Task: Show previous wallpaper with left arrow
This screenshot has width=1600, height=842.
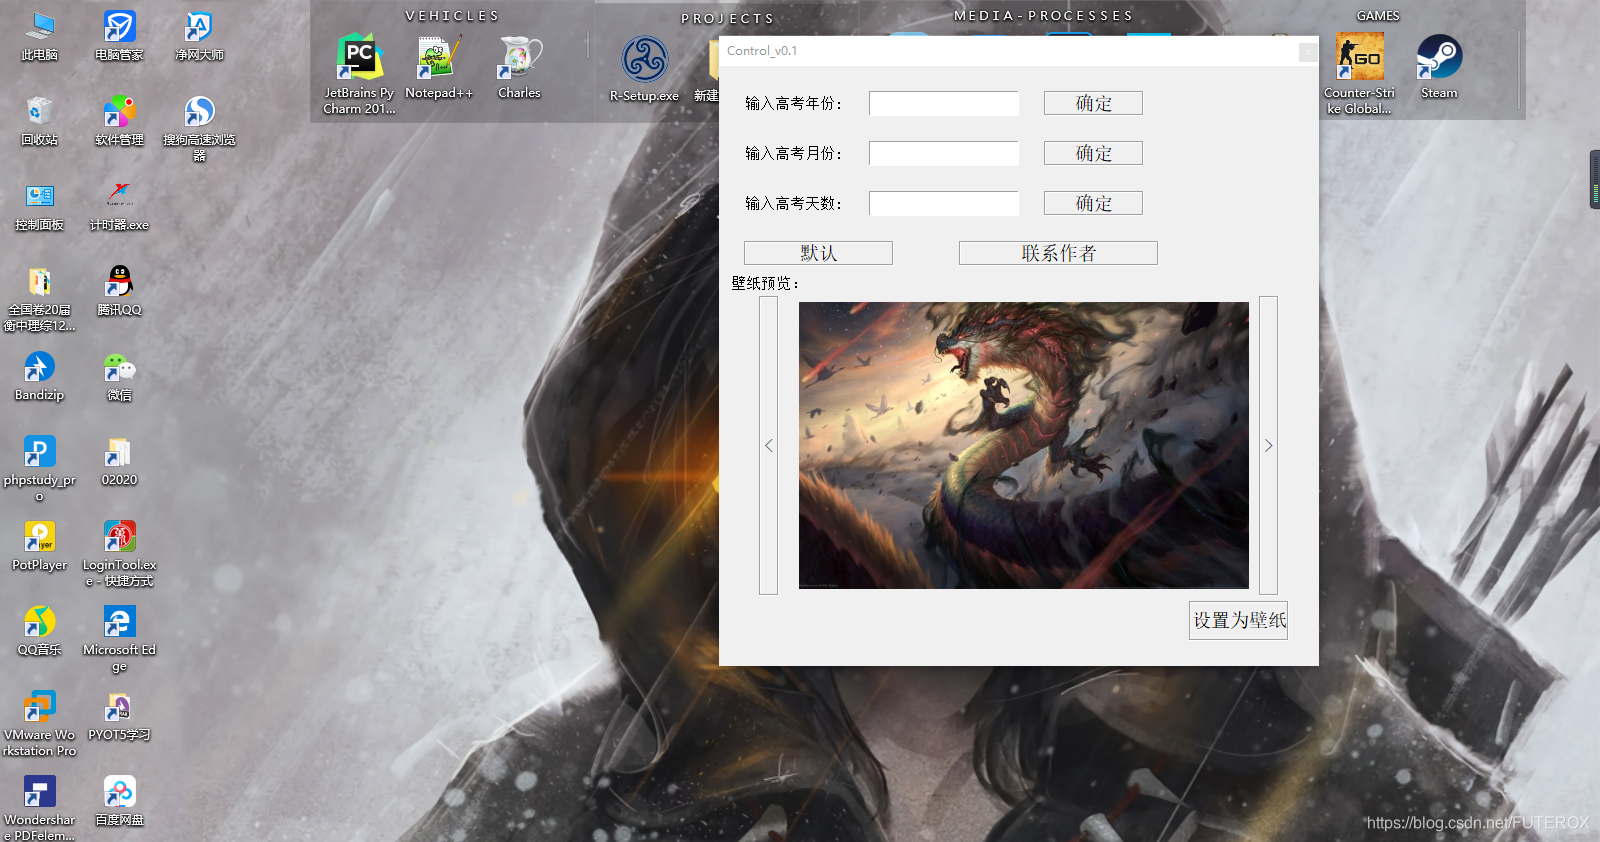Action: [x=768, y=445]
